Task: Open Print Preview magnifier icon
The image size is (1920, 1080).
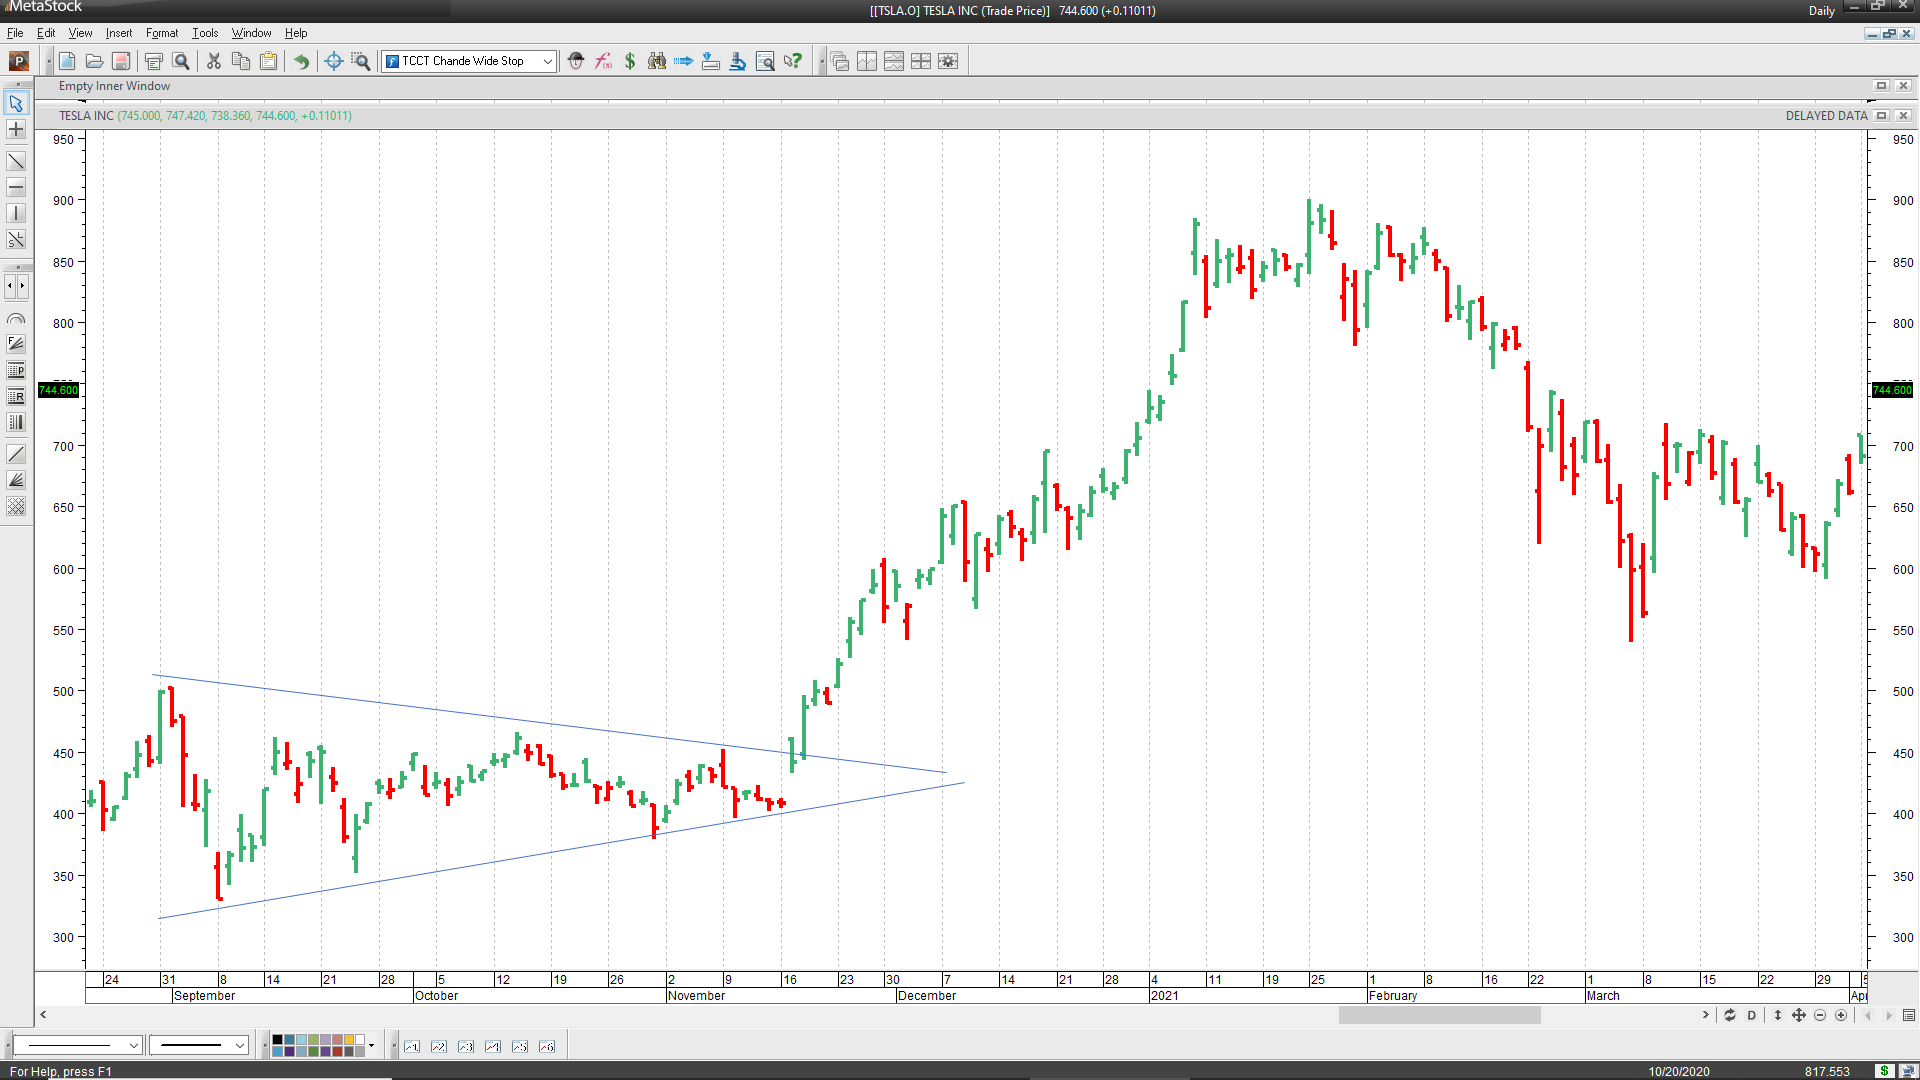Action: pos(181,61)
